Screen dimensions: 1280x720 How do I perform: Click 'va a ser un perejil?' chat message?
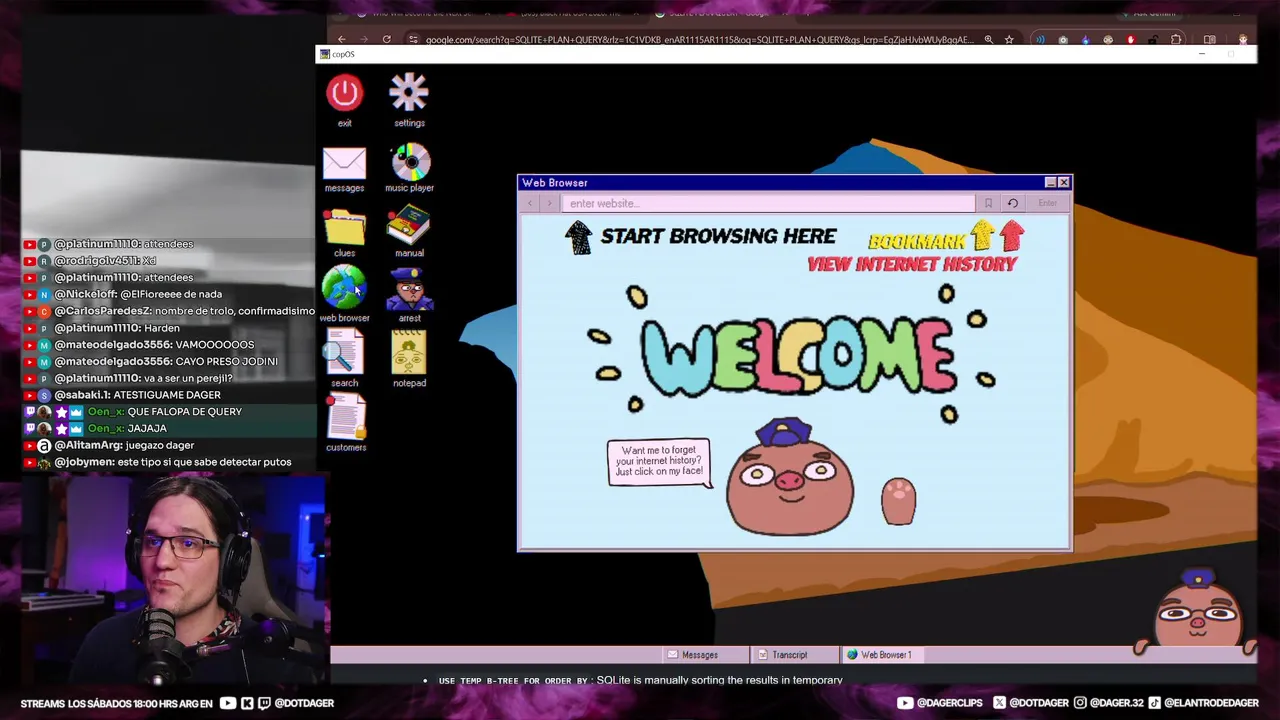[x=188, y=378]
